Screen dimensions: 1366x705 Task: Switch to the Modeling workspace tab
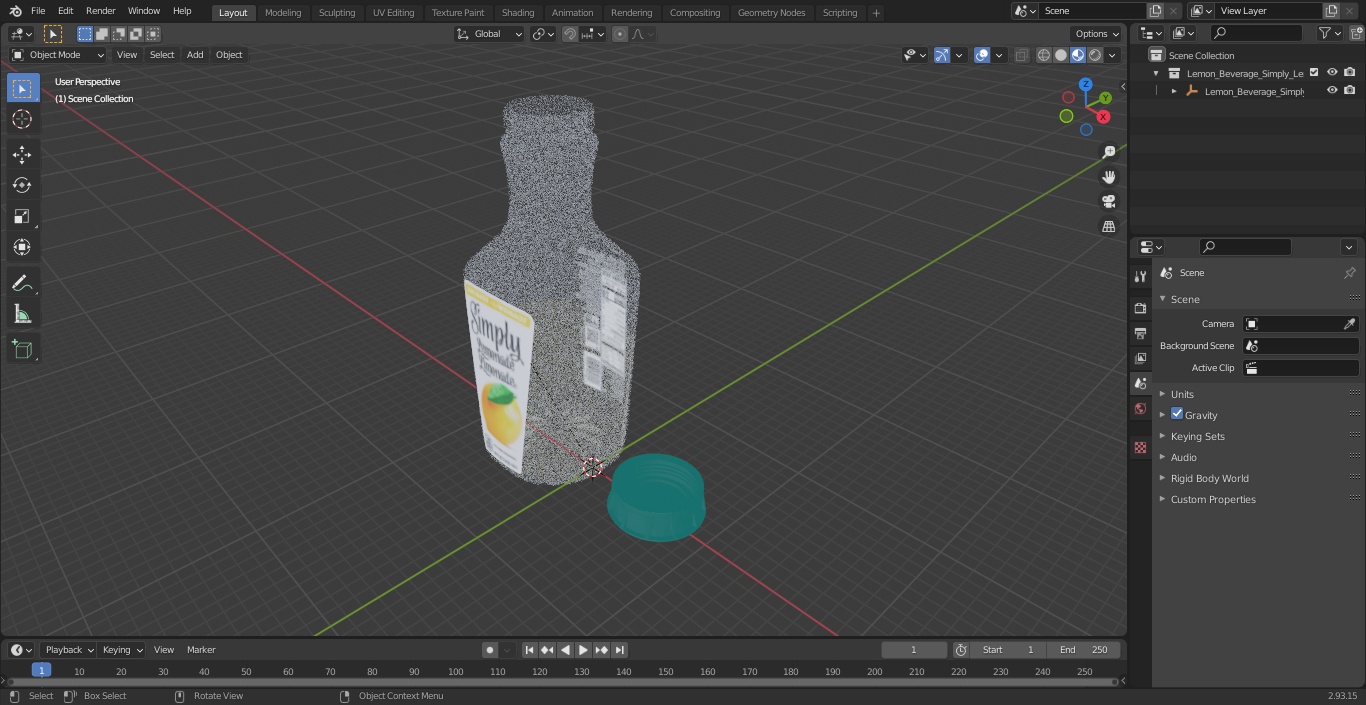[283, 12]
